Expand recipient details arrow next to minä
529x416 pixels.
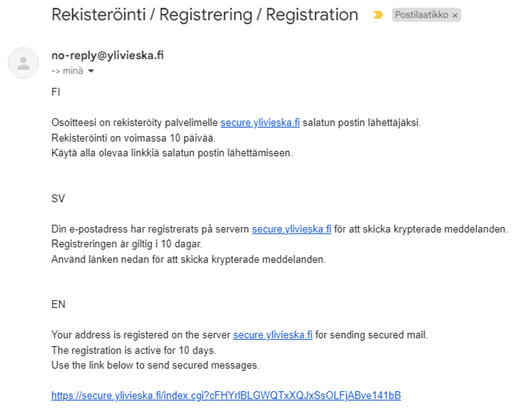coord(91,71)
